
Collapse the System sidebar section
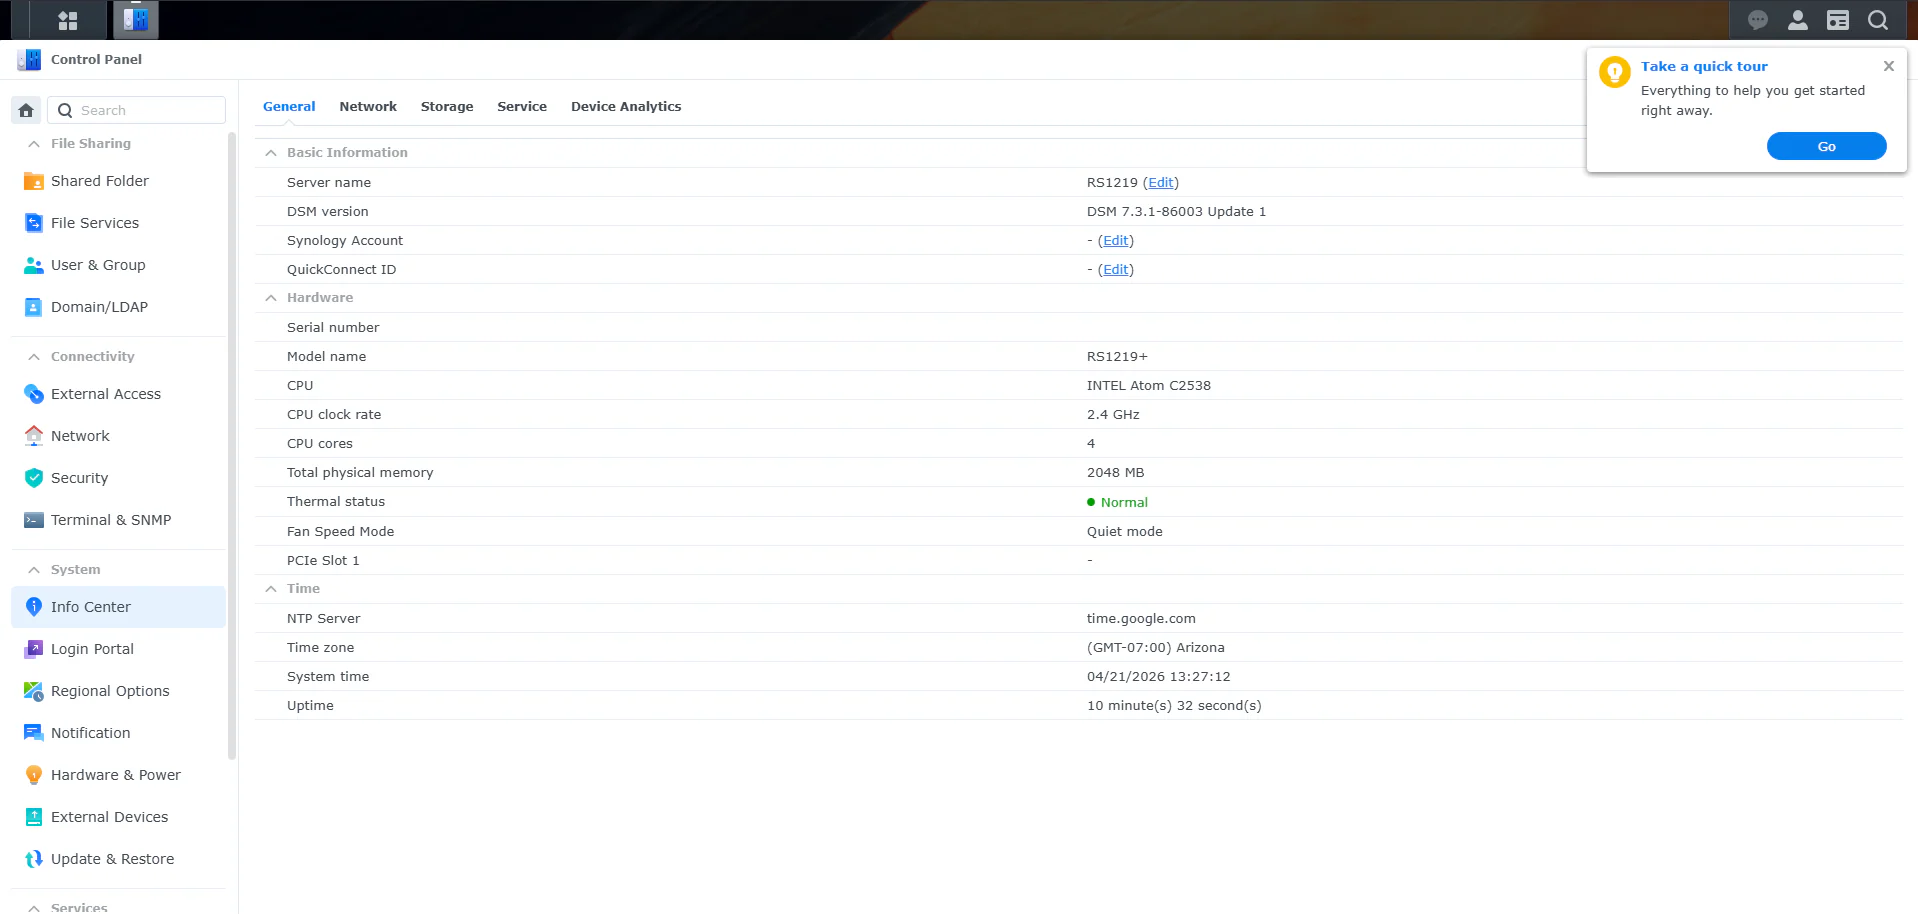pyautogui.click(x=34, y=570)
